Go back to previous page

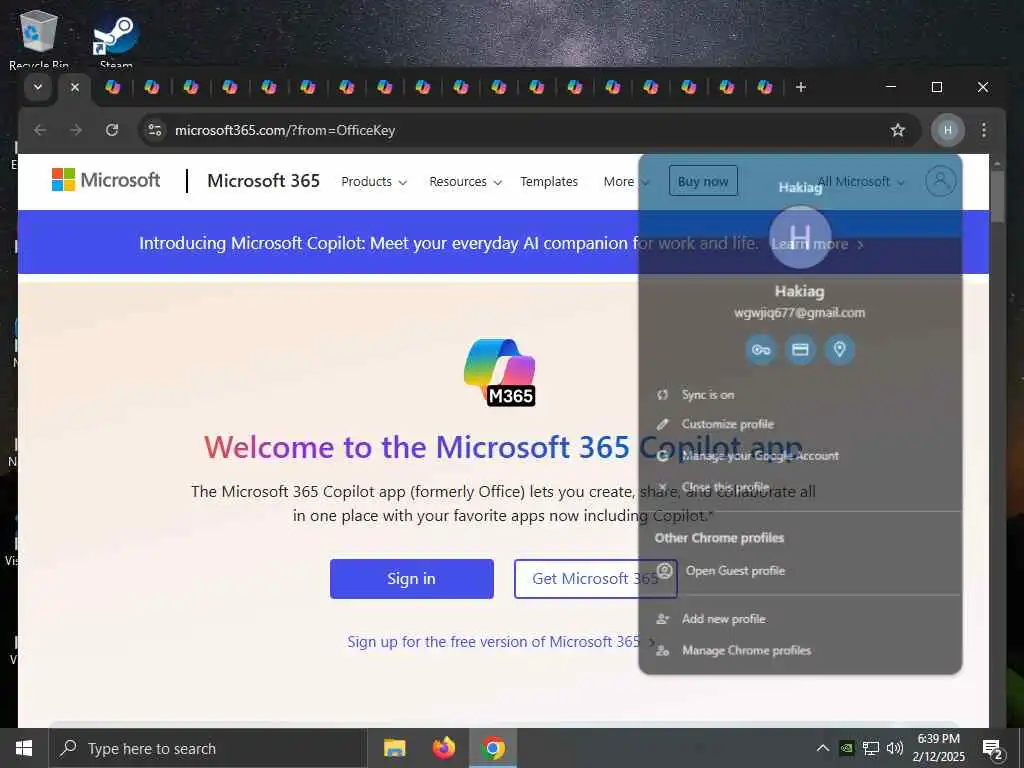coord(40,130)
